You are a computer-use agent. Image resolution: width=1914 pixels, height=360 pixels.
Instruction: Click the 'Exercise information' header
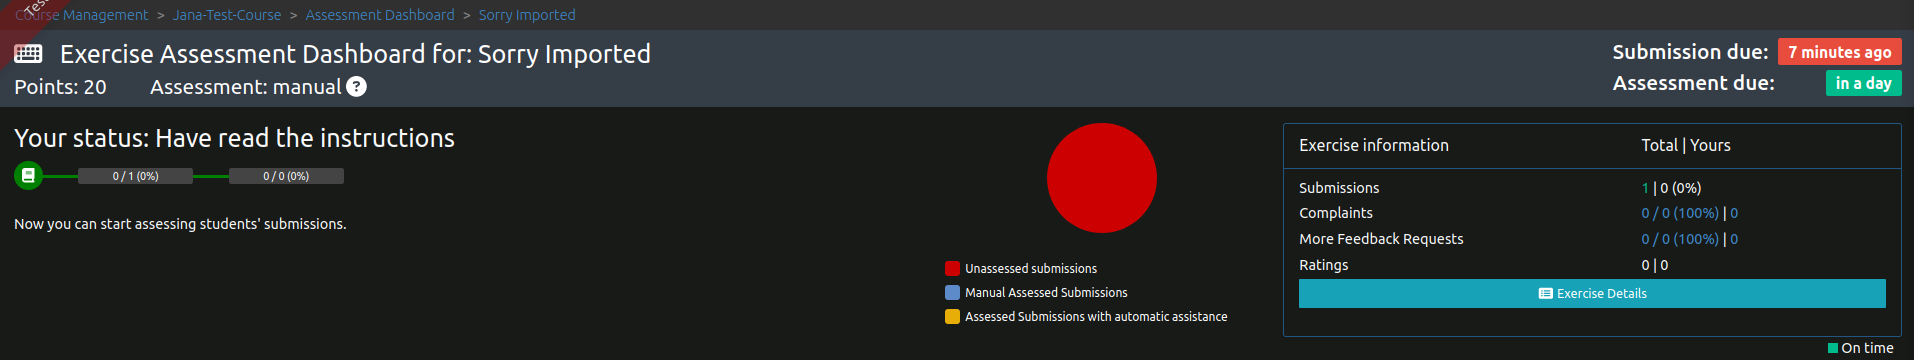tap(1373, 145)
